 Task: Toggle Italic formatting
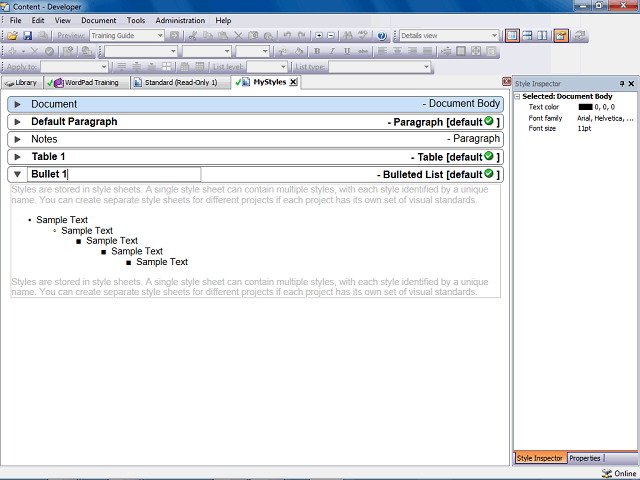pos(332,51)
